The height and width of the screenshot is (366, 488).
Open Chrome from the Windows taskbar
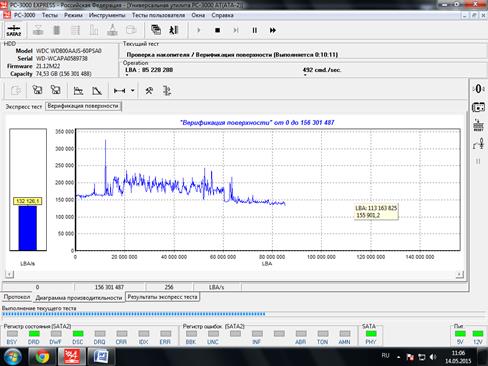click(42, 357)
